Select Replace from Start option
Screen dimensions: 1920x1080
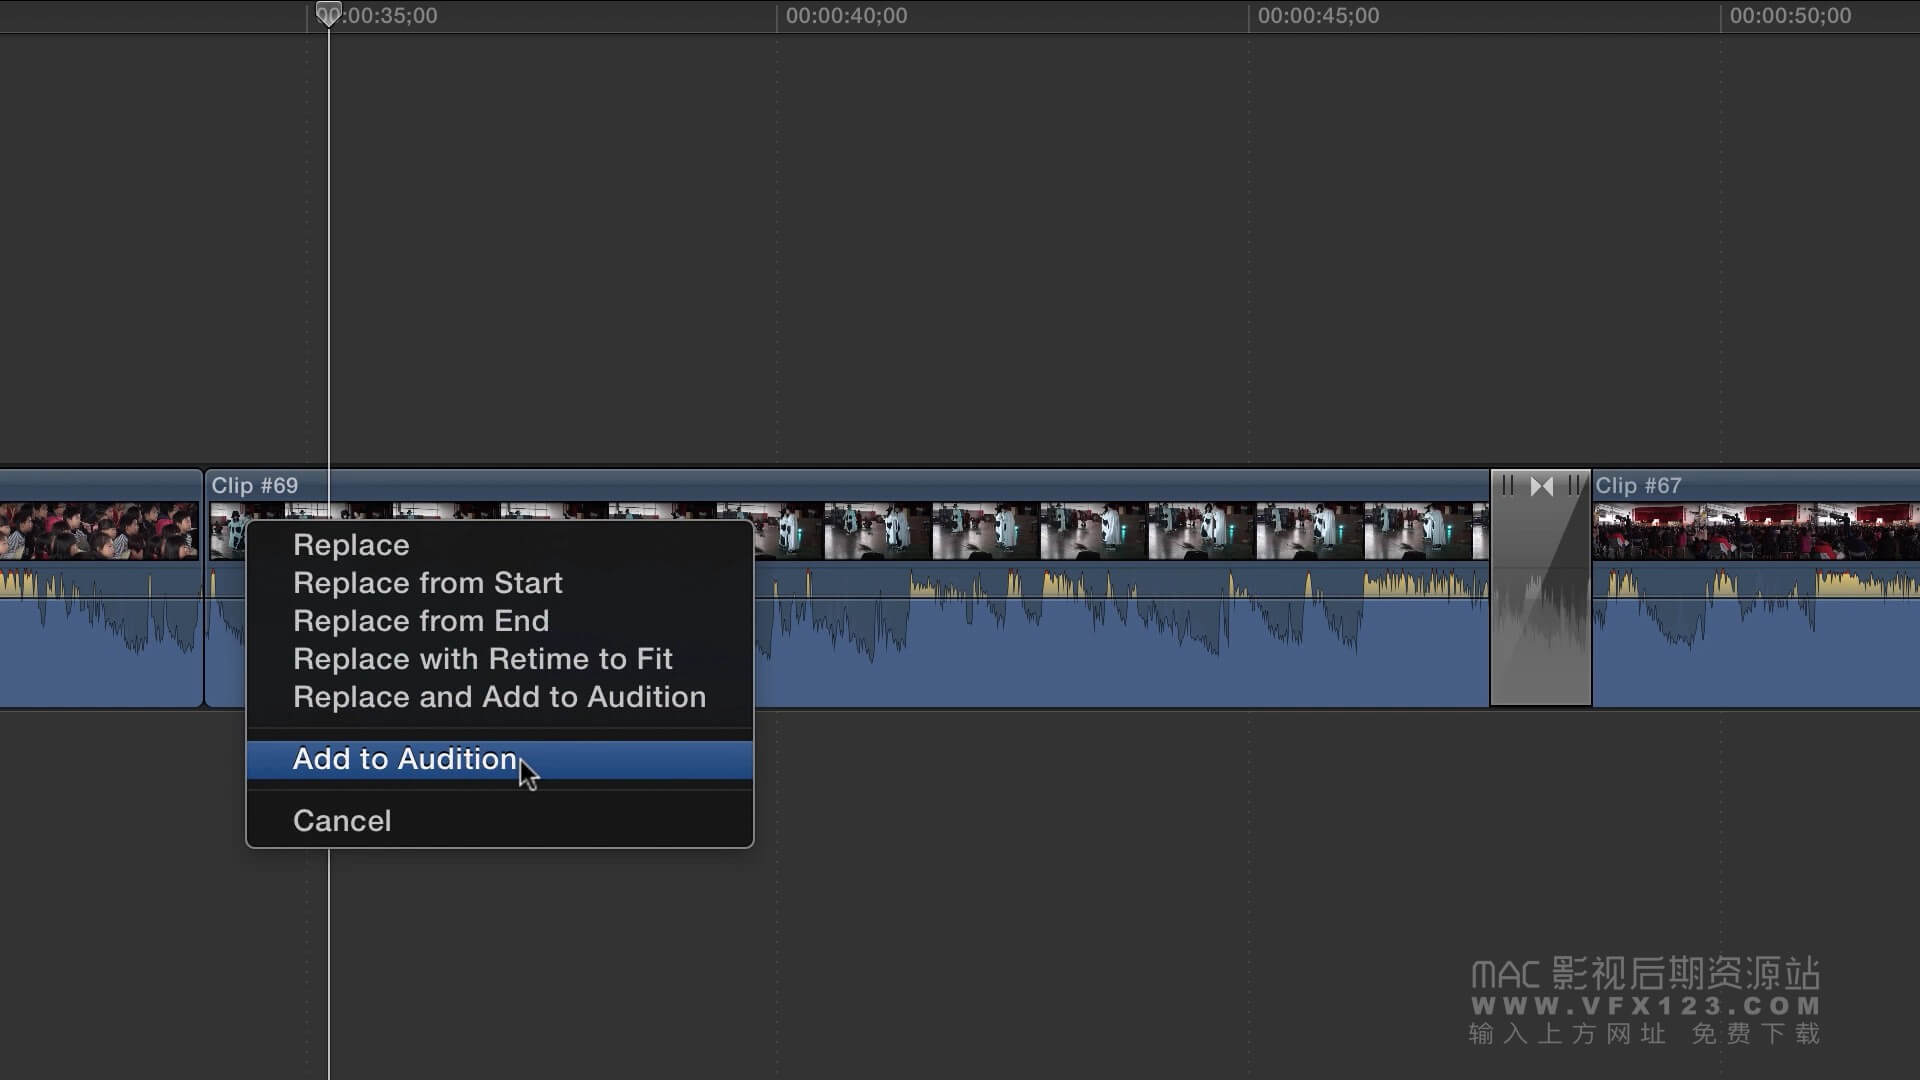pos(499,583)
